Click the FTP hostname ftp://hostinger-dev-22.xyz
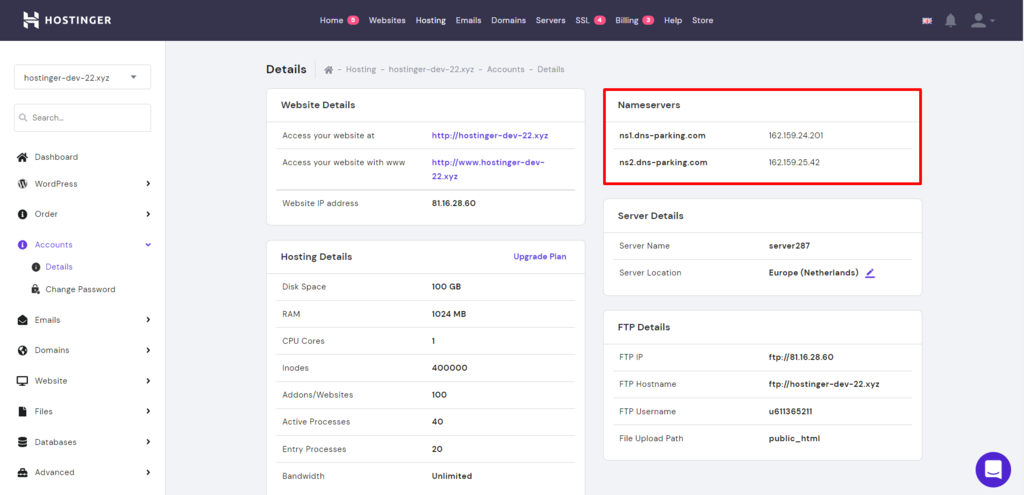The height and width of the screenshot is (495, 1024). click(824, 384)
